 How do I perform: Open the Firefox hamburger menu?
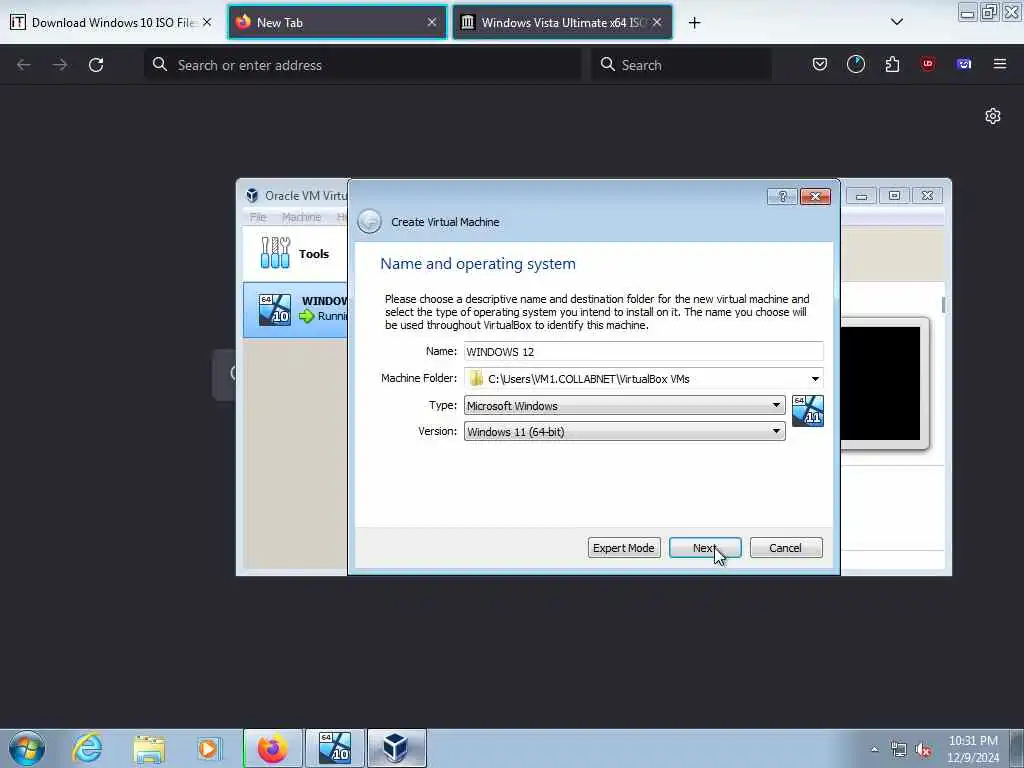pyautogui.click(x=1000, y=64)
